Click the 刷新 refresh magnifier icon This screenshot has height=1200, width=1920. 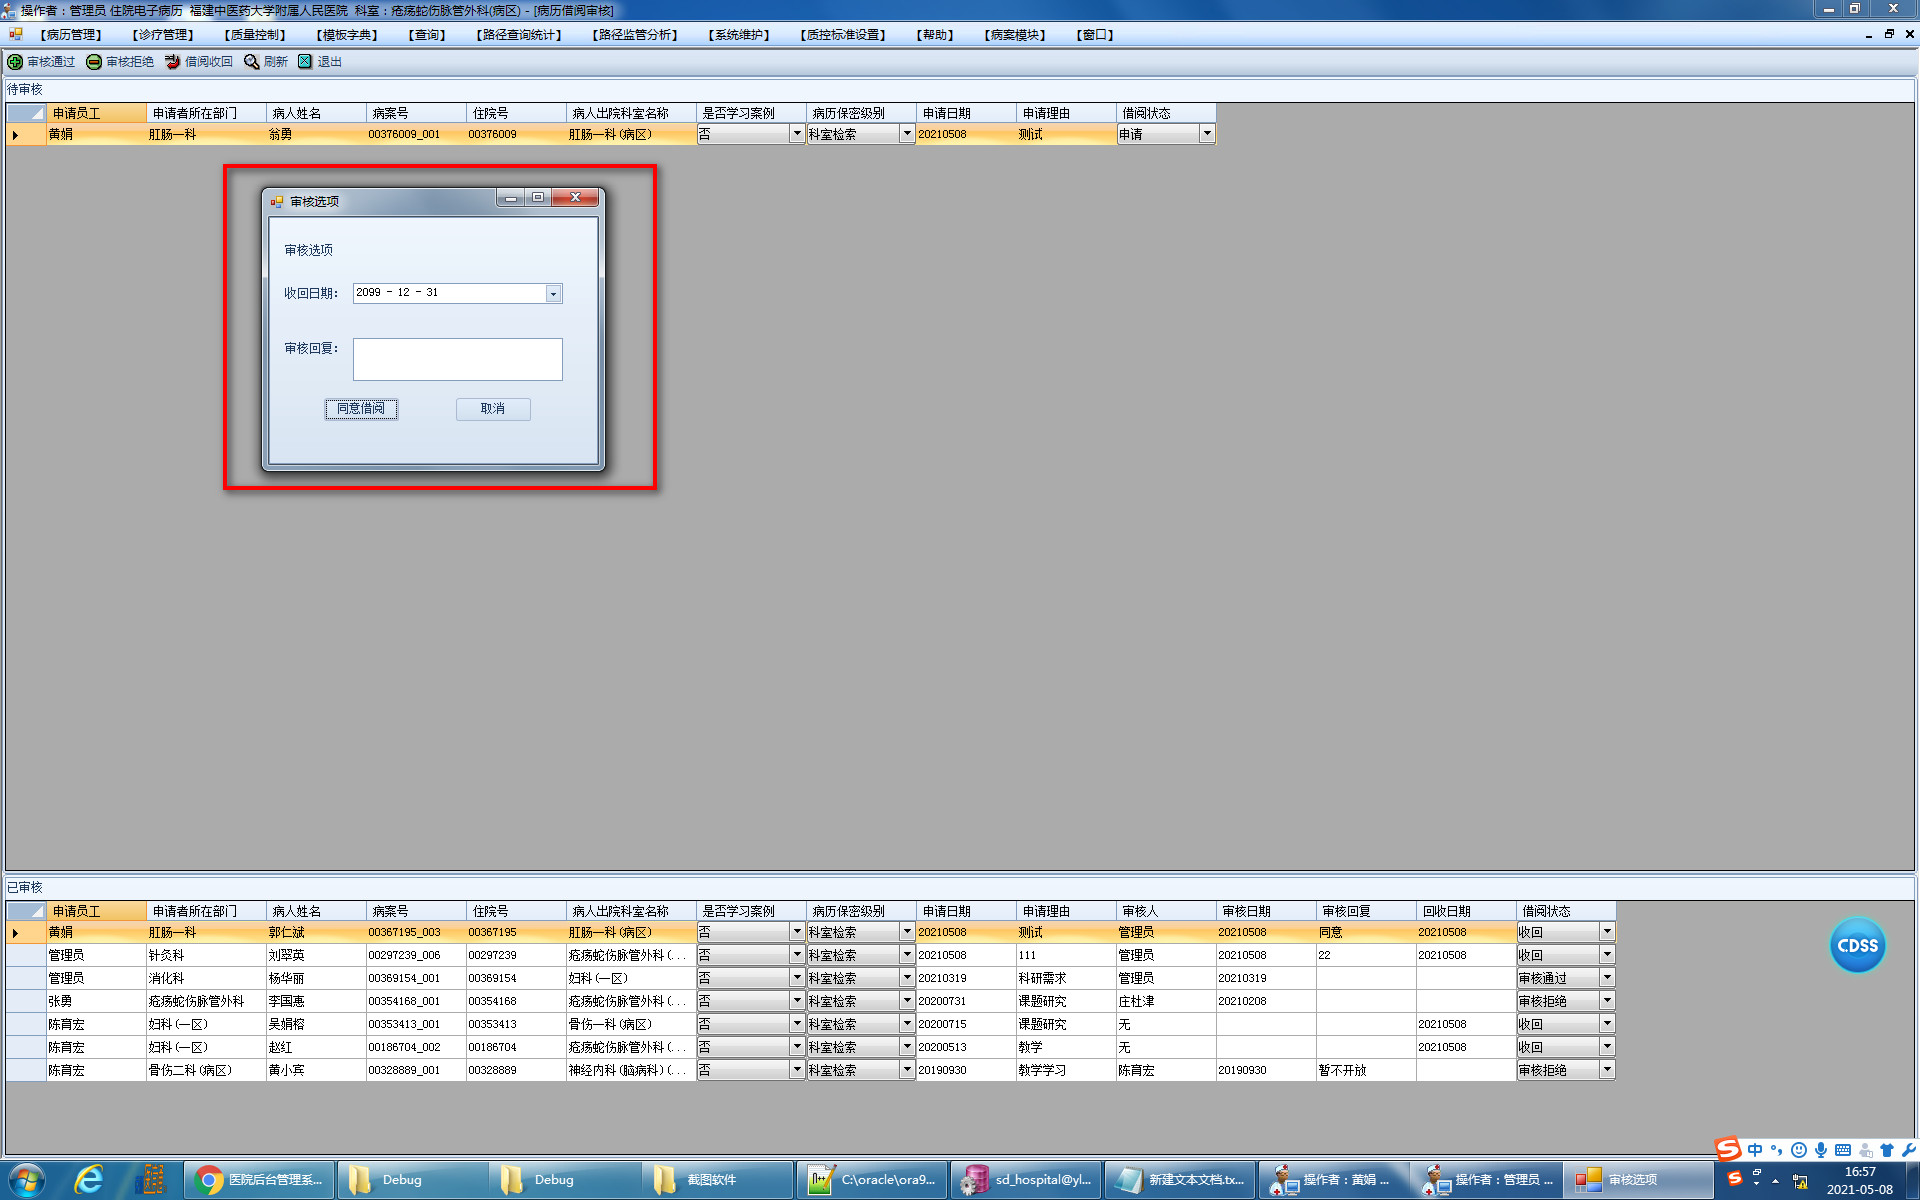252,62
